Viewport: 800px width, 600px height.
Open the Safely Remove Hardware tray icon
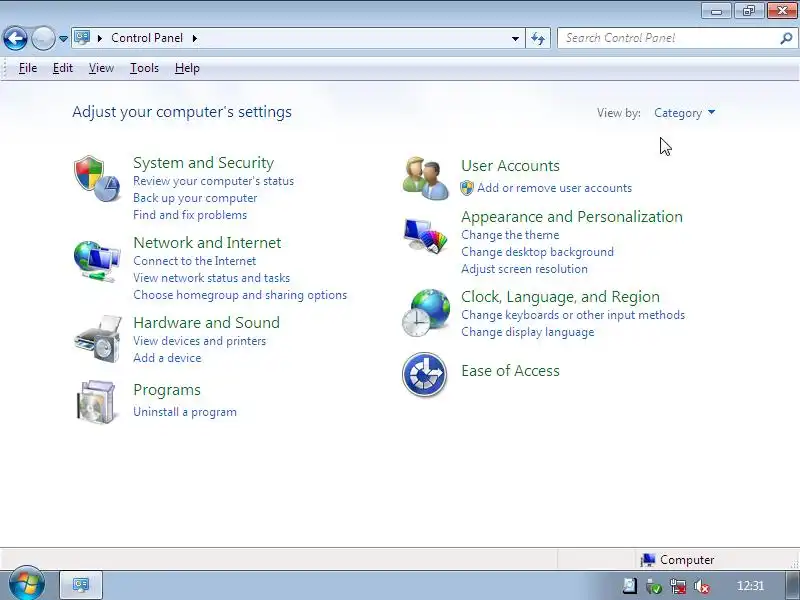[654, 586]
